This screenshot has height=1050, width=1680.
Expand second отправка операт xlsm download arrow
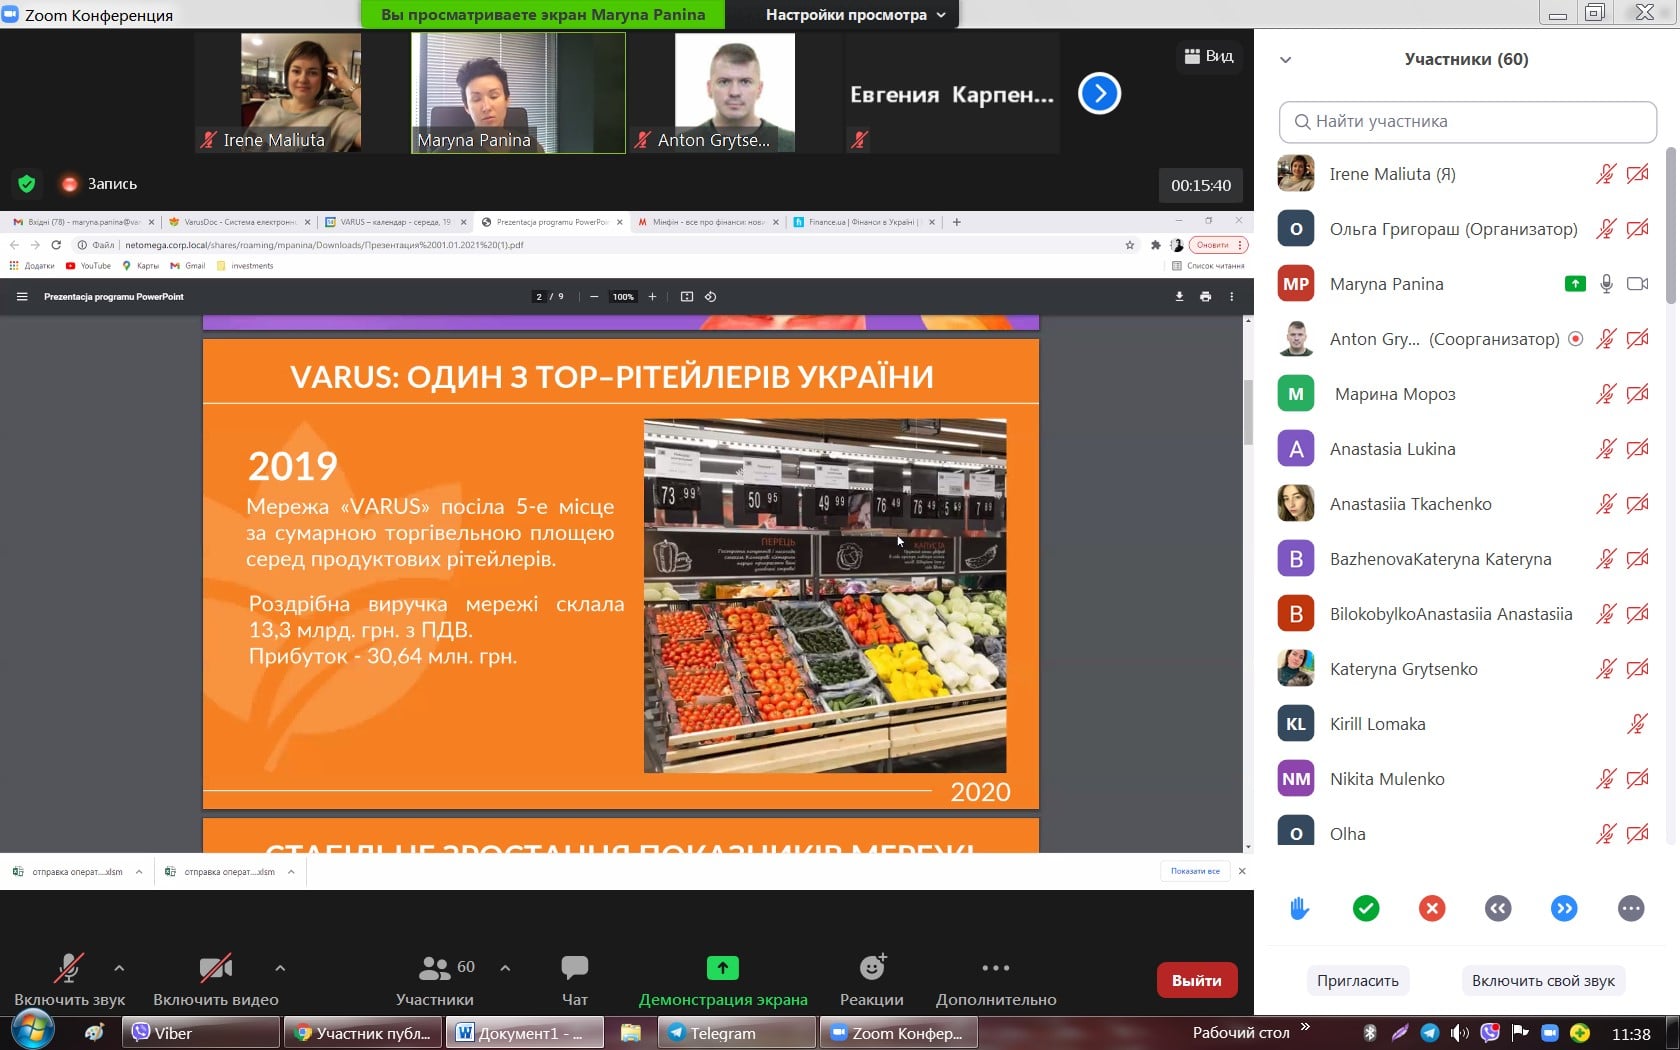[291, 872]
